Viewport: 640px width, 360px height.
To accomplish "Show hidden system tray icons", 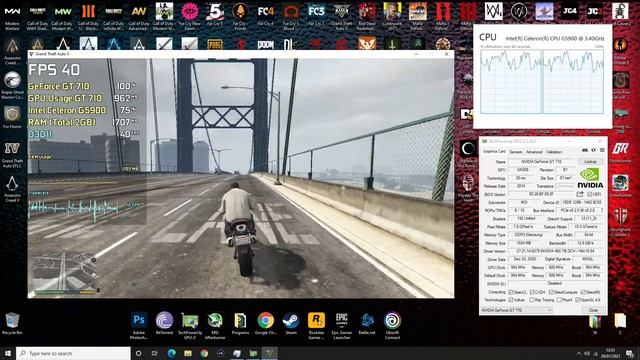I will tap(578, 353).
